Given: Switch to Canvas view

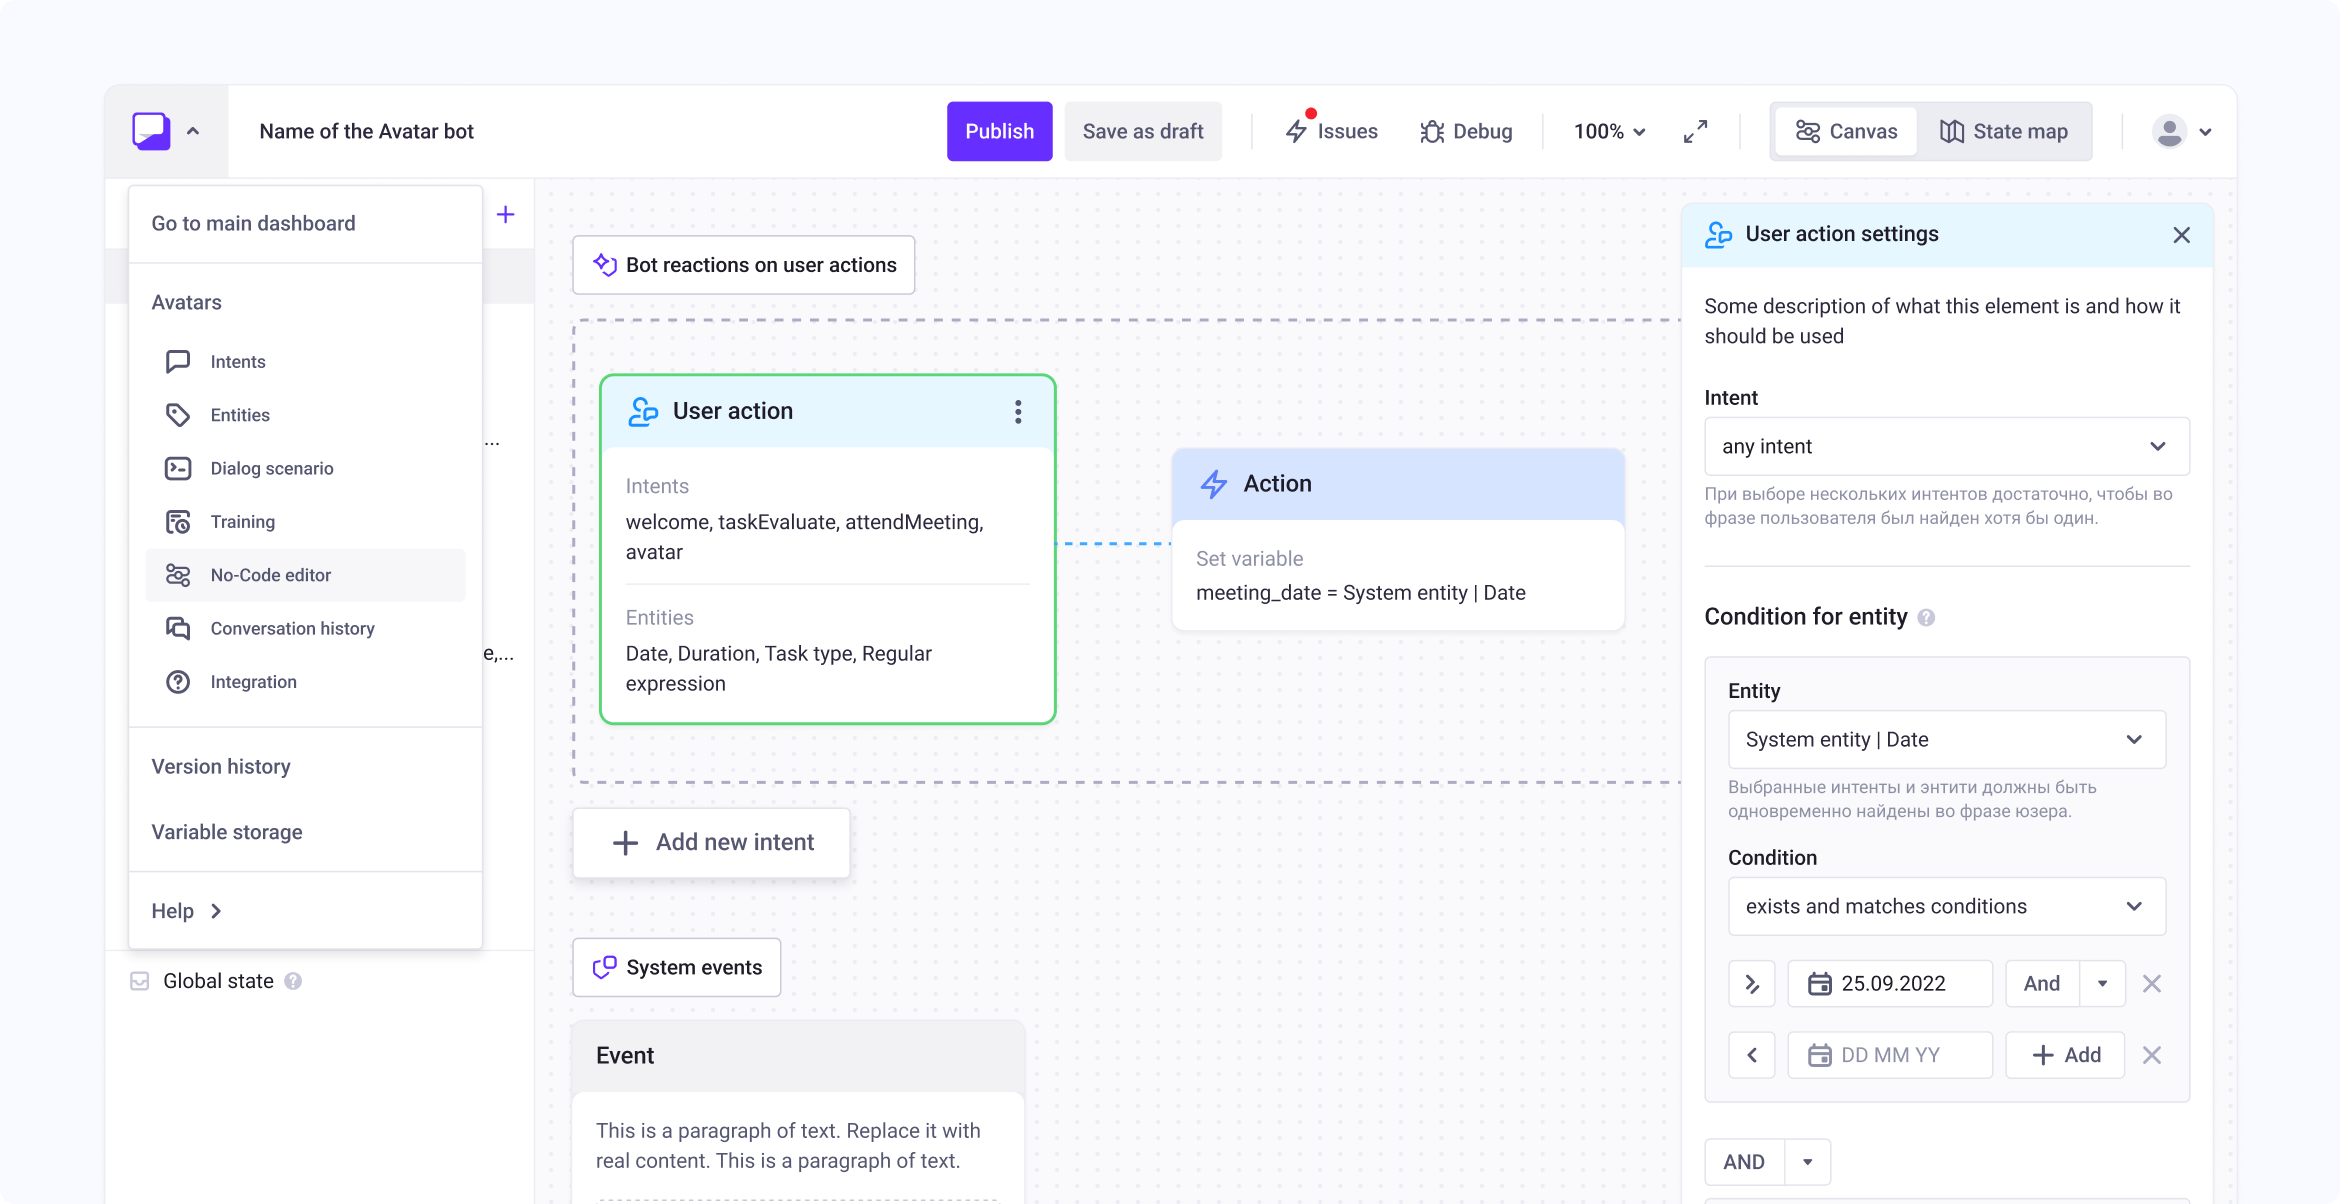Looking at the screenshot, I should click(1846, 131).
